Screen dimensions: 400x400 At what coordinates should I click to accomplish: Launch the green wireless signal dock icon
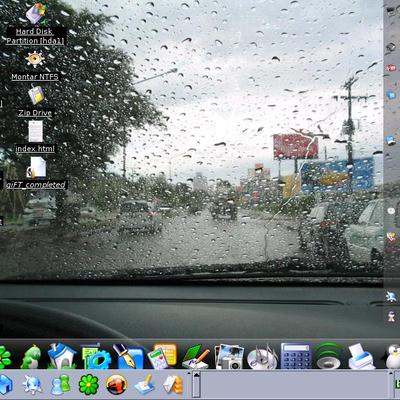click(x=329, y=356)
